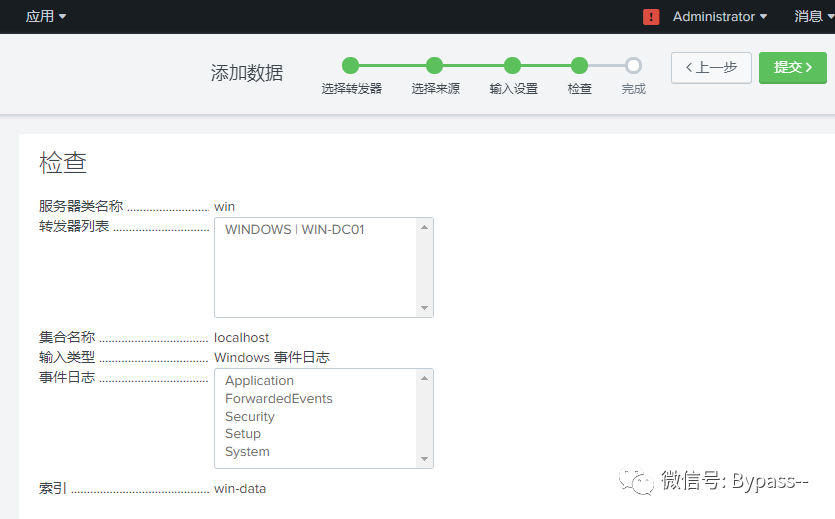Click the 添加数据 title

pos(247,72)
